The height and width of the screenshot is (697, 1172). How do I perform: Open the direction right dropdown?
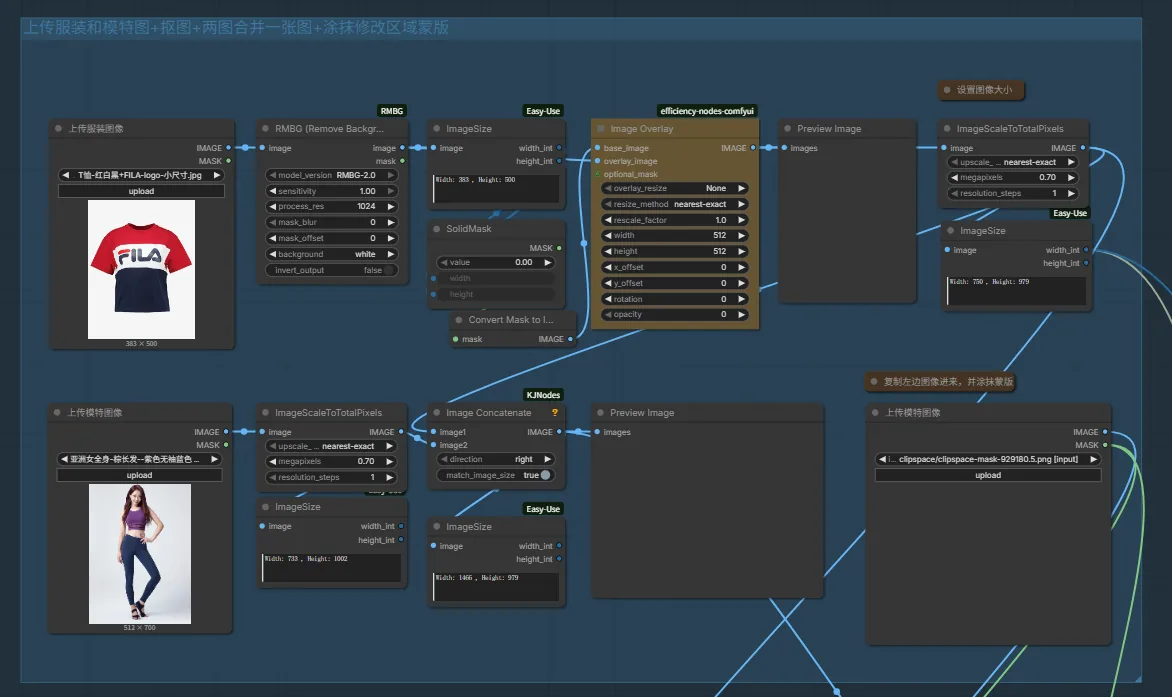coord(495,459)
